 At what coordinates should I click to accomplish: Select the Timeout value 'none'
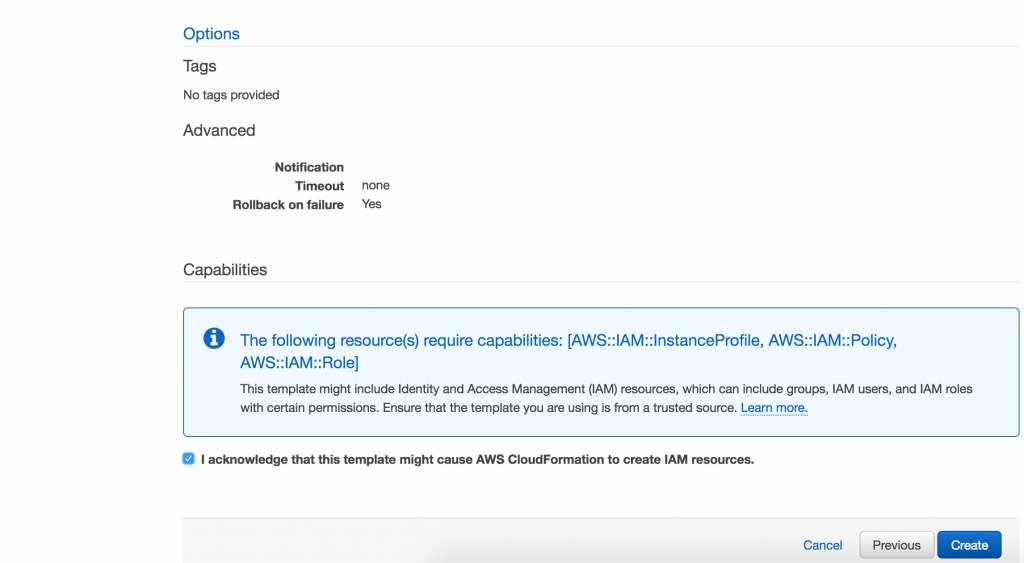click(376, 185)
